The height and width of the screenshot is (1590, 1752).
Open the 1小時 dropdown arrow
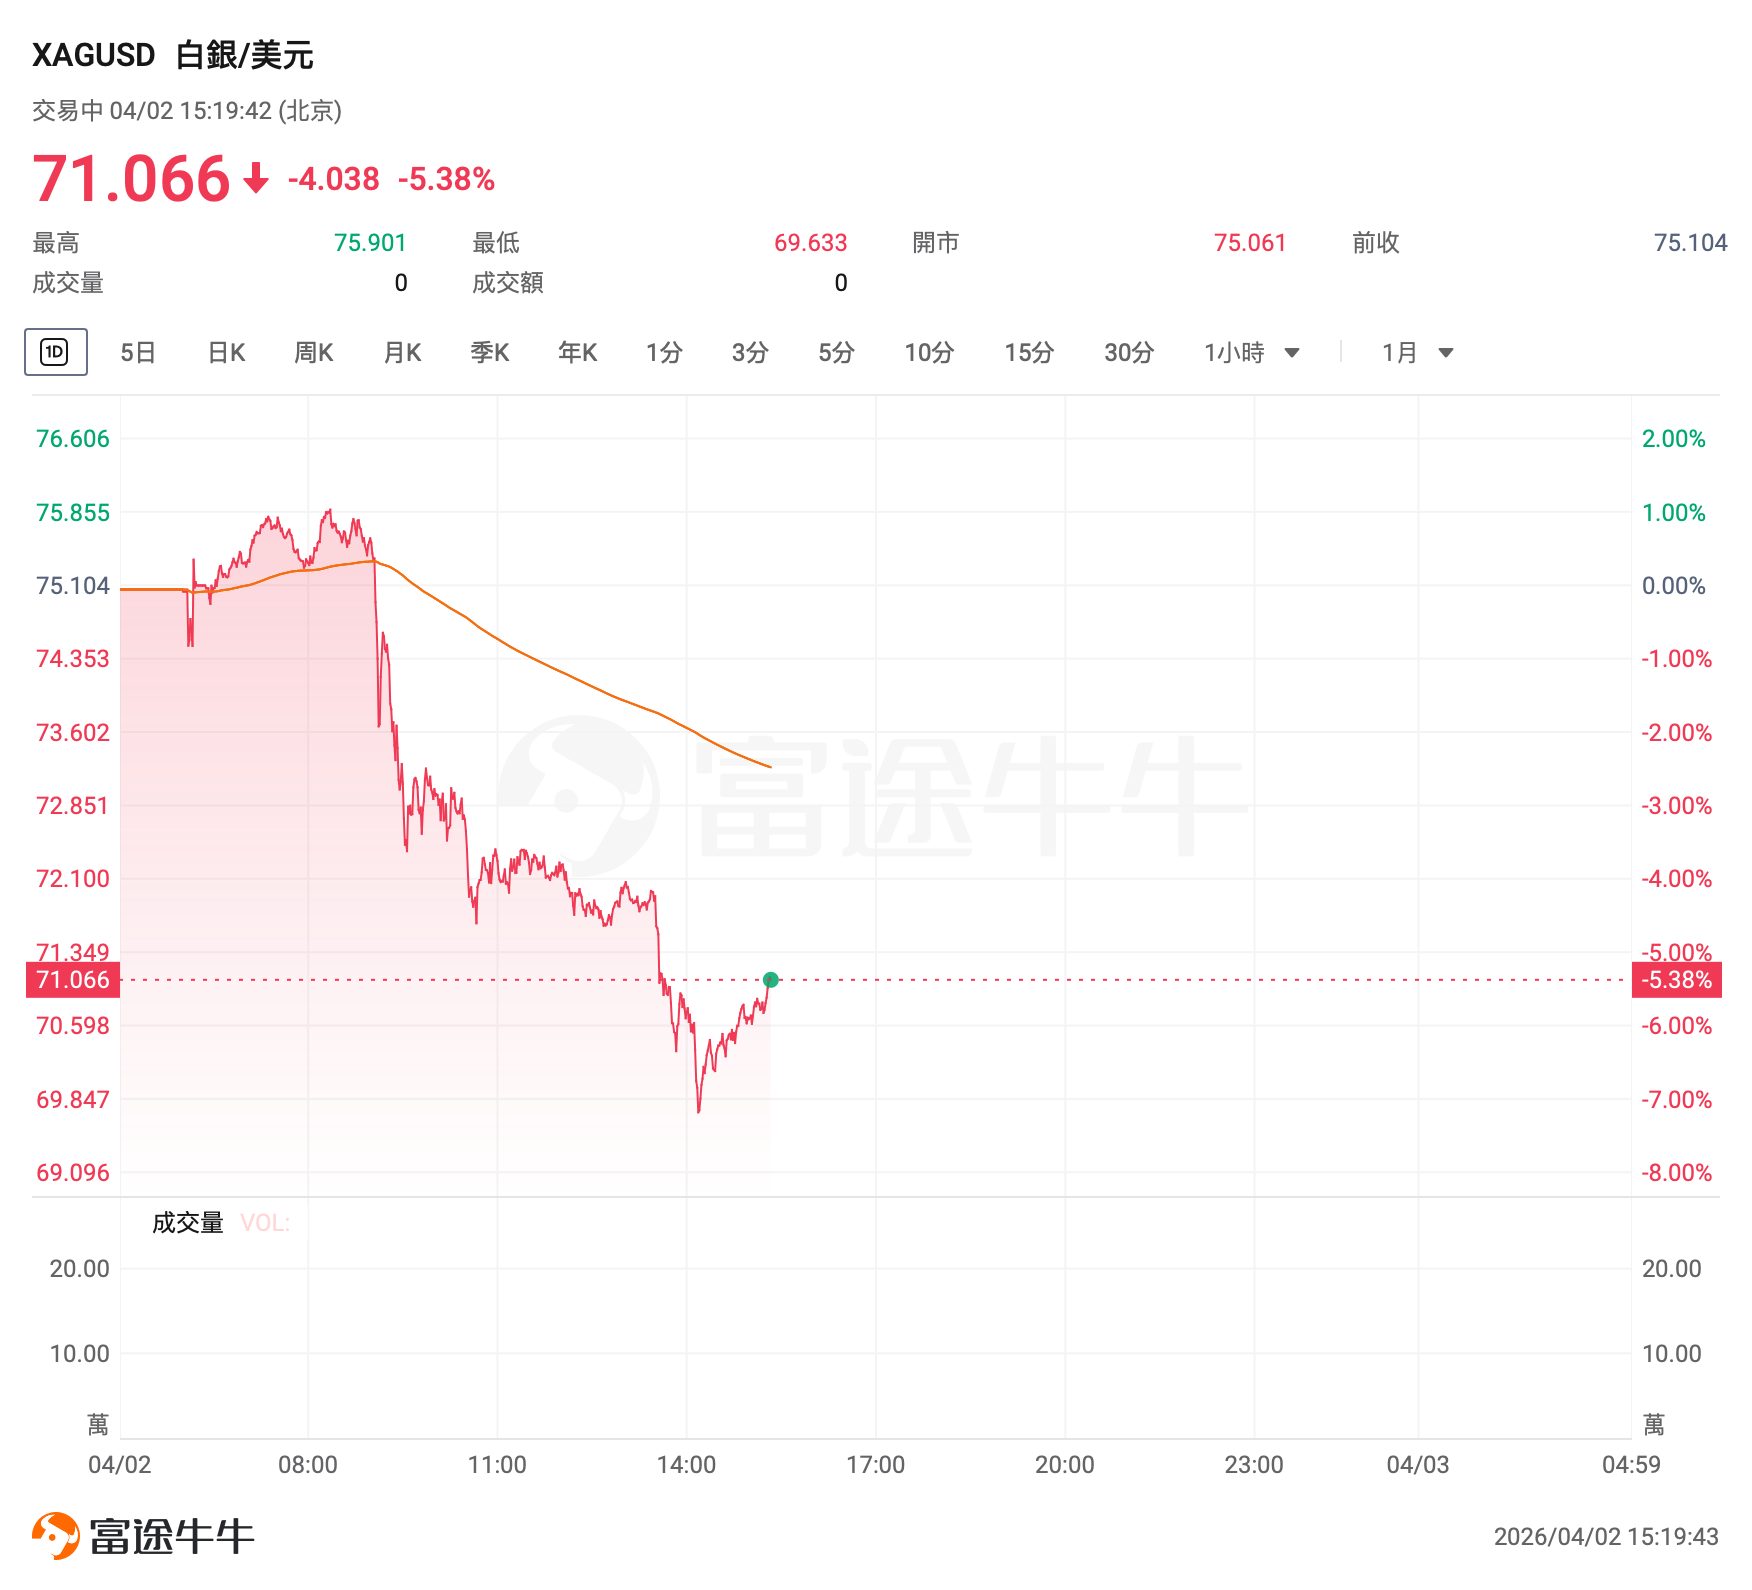coord(1292,353)
